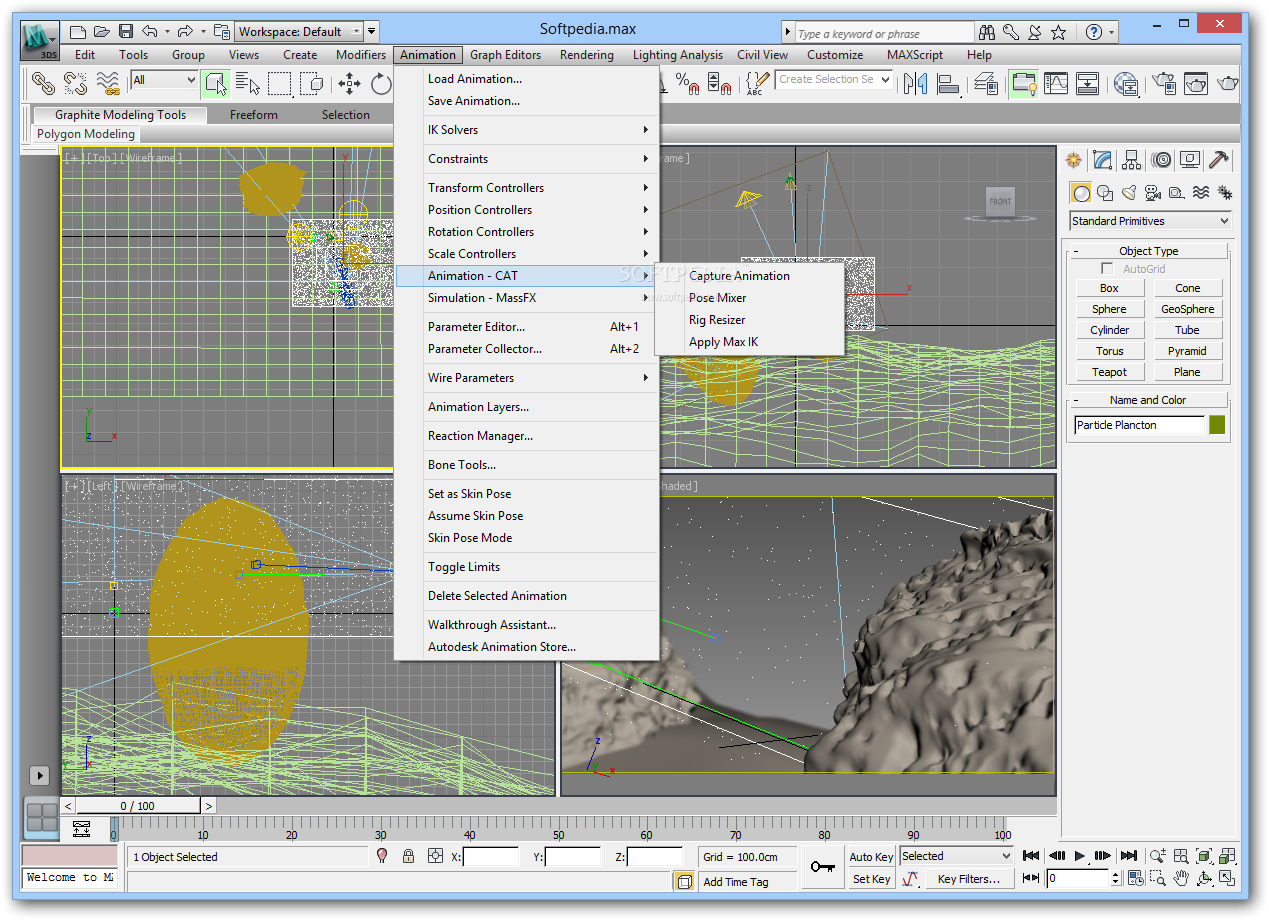Activate the Select and Rotate tool
The width and height of the screenshot is (1269, 920).
pos(381,83)
